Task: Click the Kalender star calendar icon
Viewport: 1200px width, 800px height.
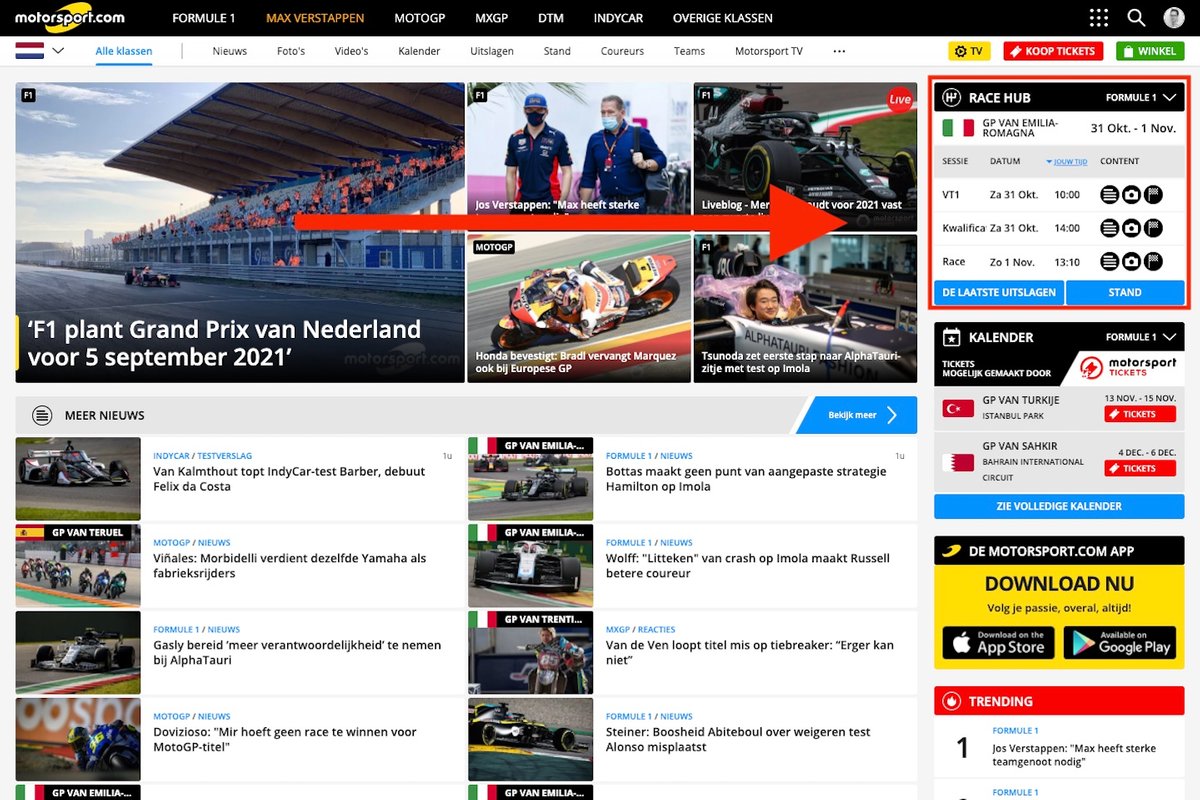Action: coord(952,337)
